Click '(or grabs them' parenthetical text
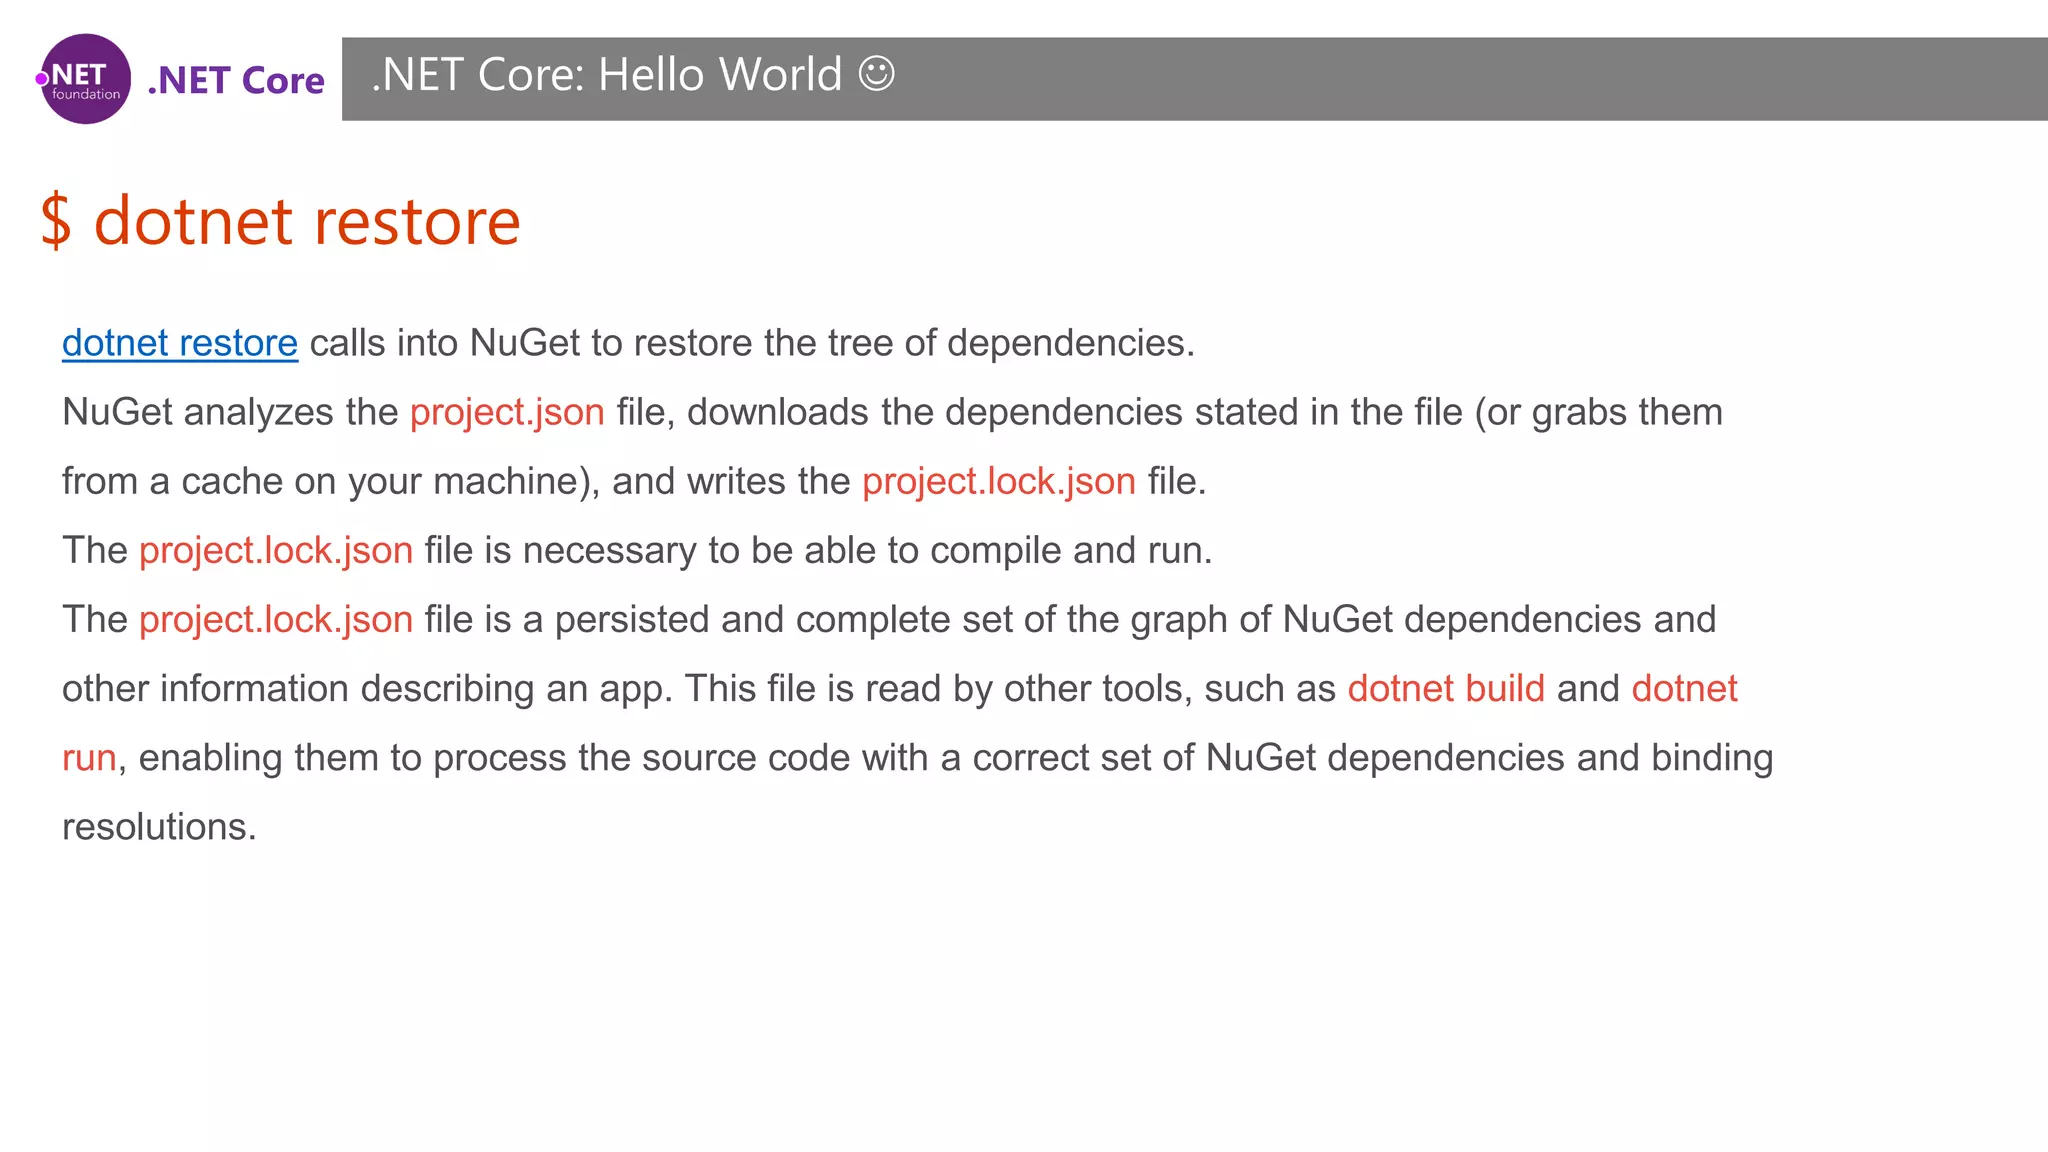Screen dimensions: 2048x1152 tap(1598, 412)
